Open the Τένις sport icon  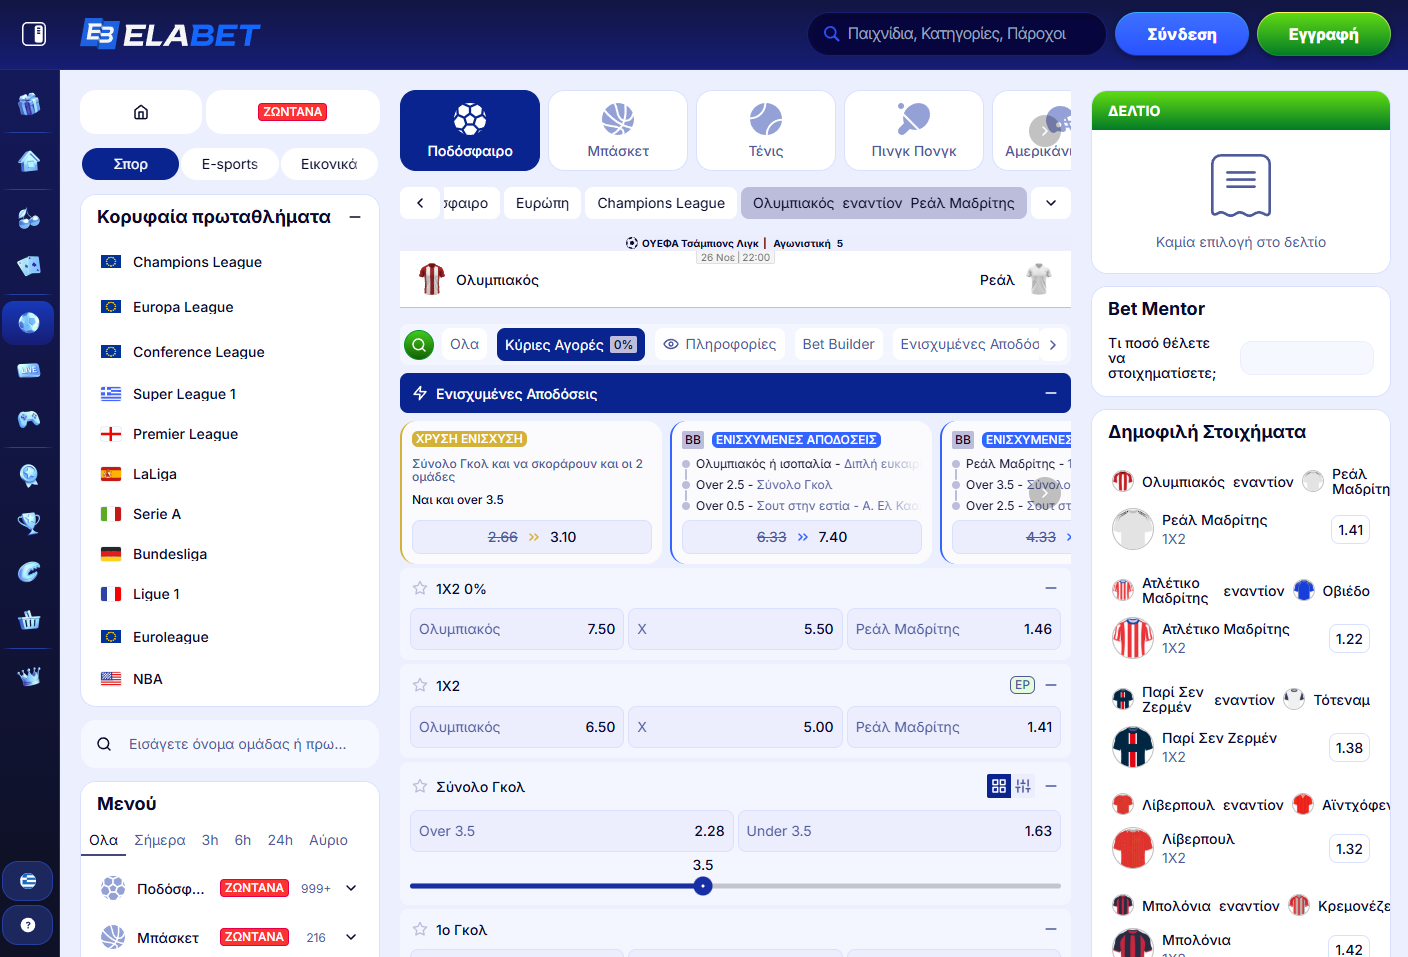766,131
